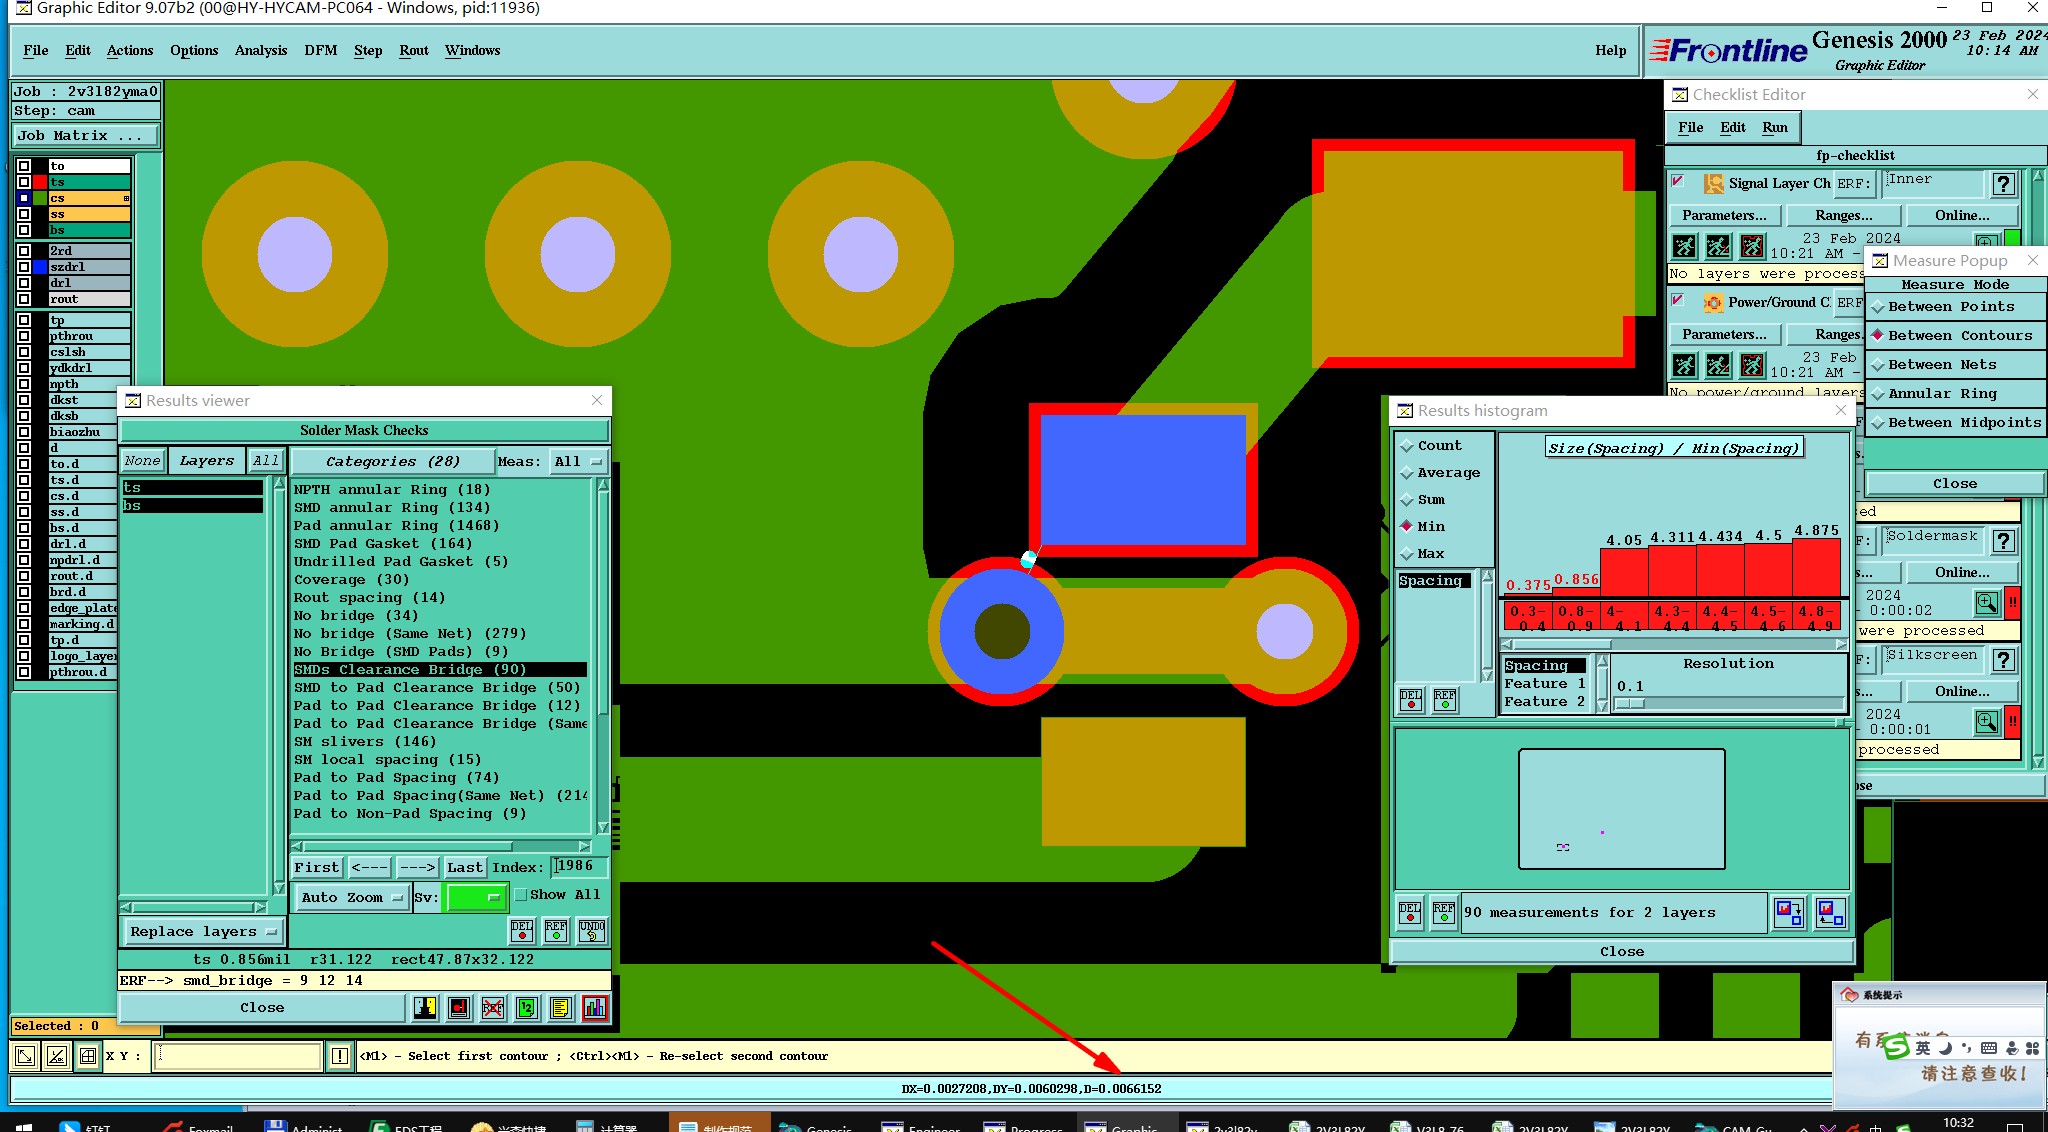Screen dimensions: 2048x1132
Task: Click the Job Matrix button
Action: [x=84, y=136]
